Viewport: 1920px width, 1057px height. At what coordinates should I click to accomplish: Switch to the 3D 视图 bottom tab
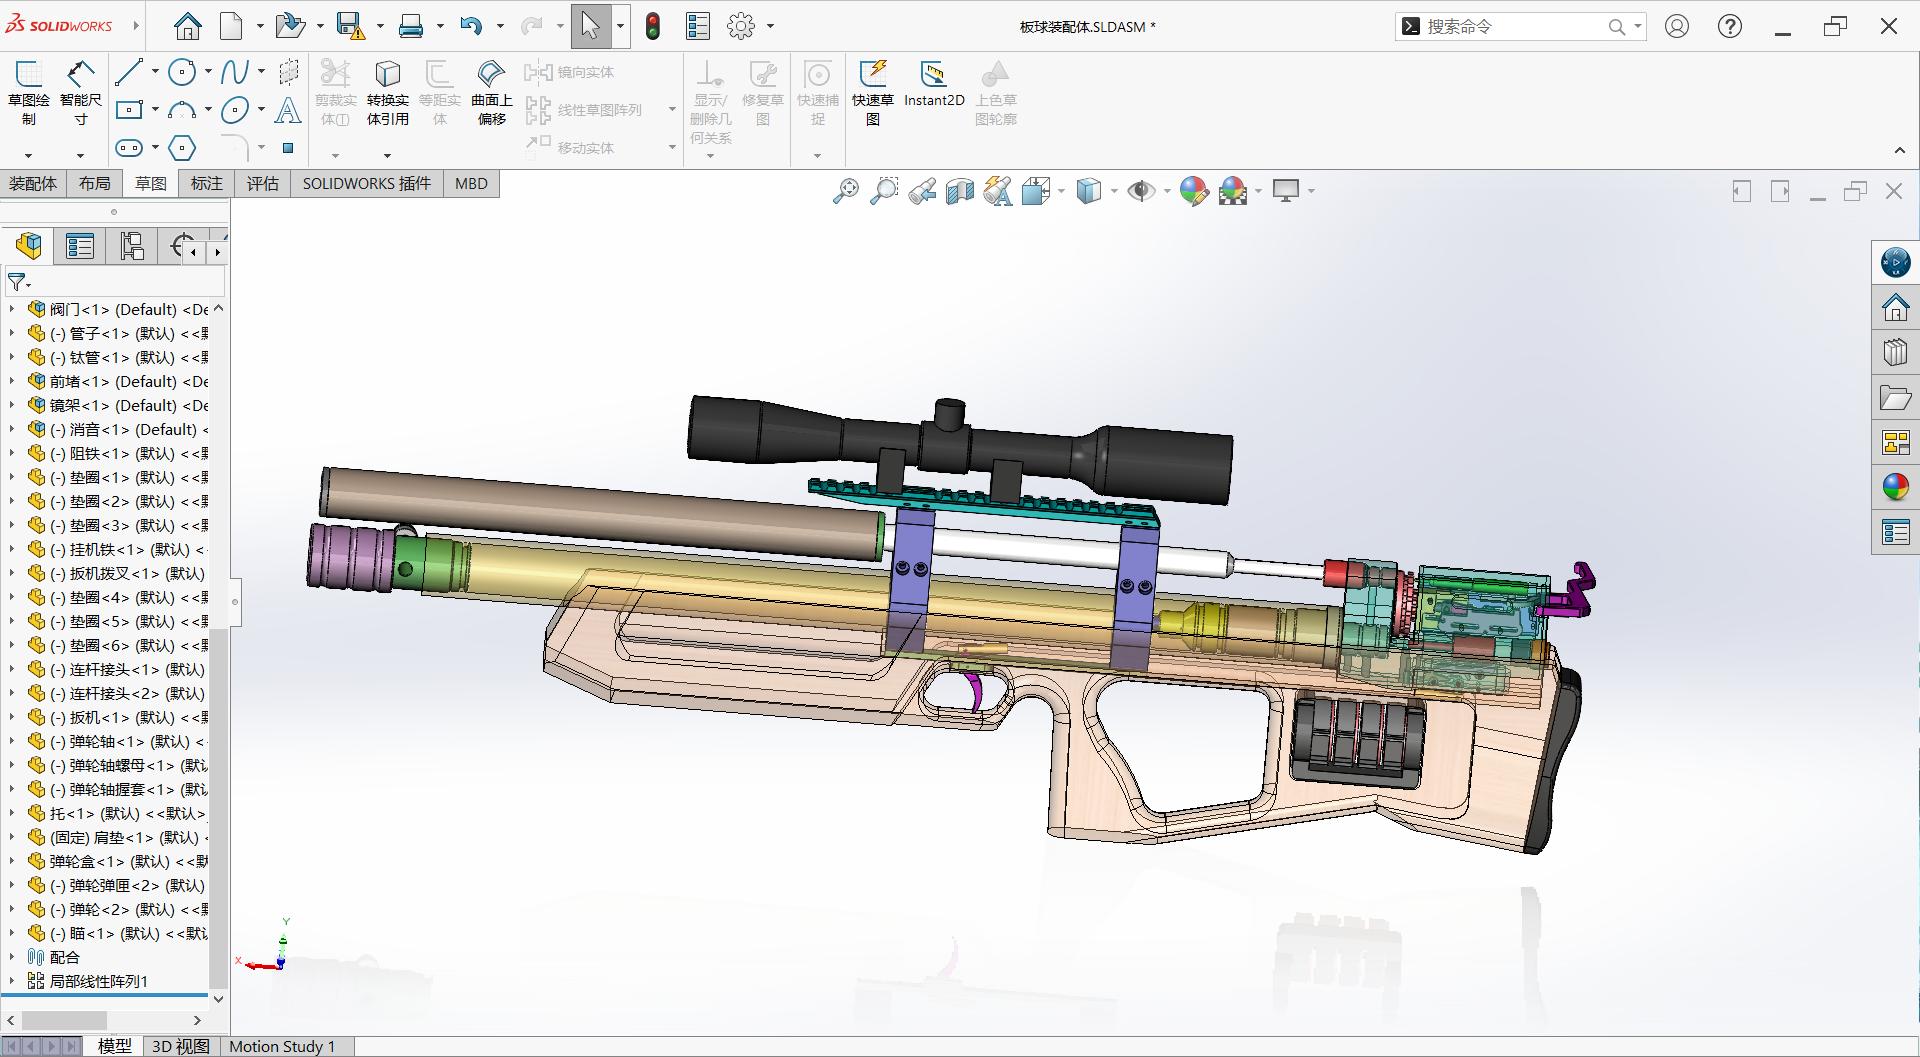pyautogui.click(x=181, y=1046)
